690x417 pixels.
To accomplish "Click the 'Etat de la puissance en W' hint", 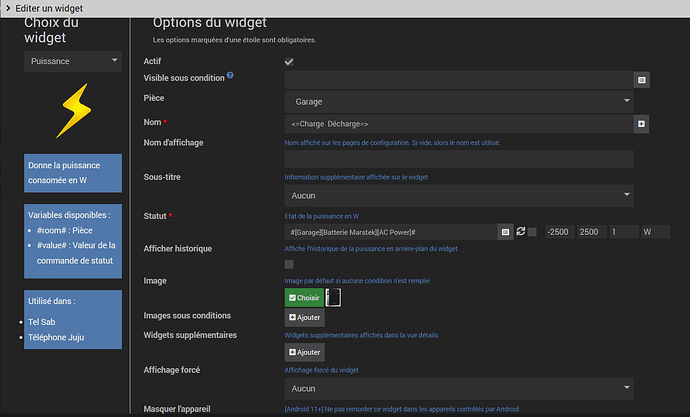I will coord(322,216).
